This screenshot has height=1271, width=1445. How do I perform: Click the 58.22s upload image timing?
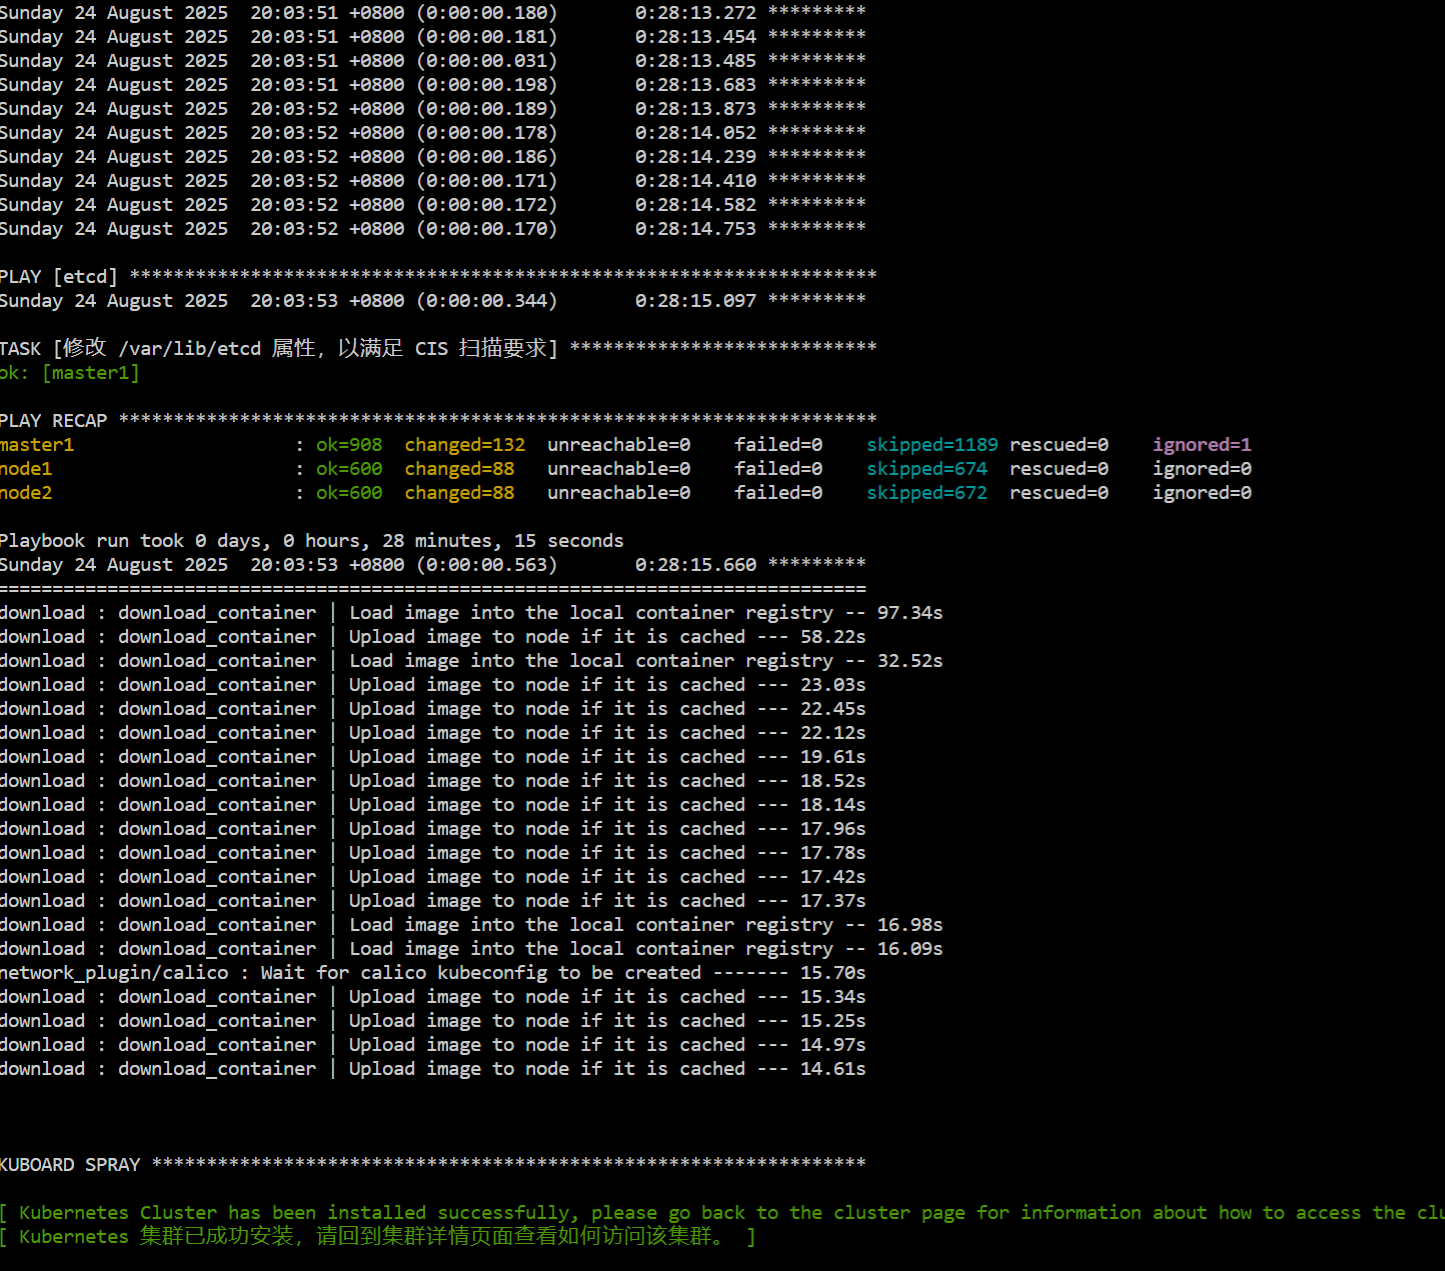tap(832, 637)
